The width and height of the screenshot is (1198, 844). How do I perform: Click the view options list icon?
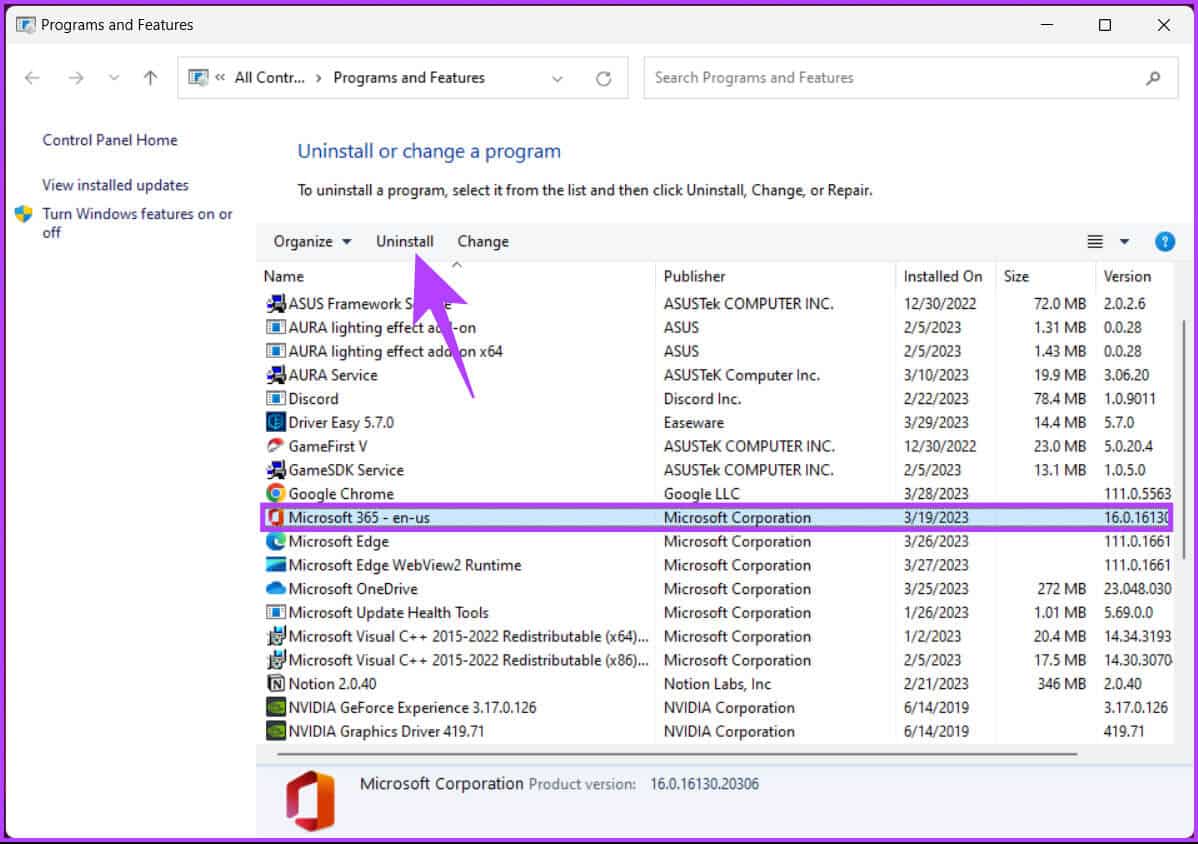[1095, 242]
